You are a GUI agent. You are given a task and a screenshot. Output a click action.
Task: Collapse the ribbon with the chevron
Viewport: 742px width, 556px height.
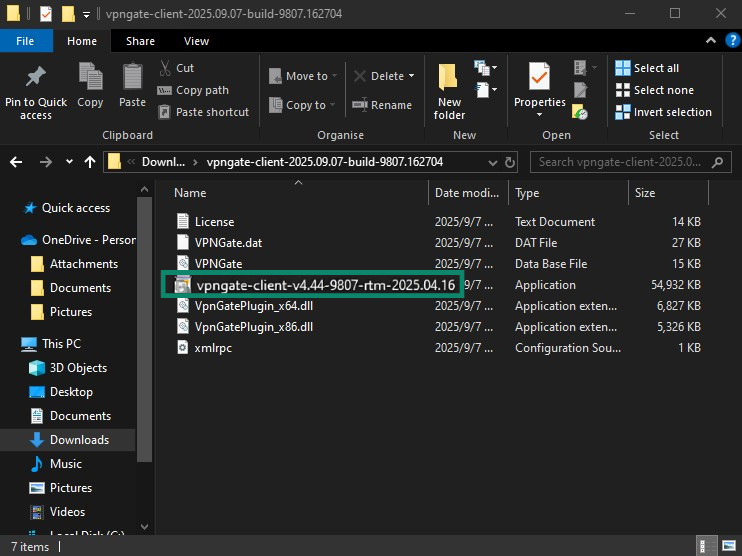(x=710, y=41)
